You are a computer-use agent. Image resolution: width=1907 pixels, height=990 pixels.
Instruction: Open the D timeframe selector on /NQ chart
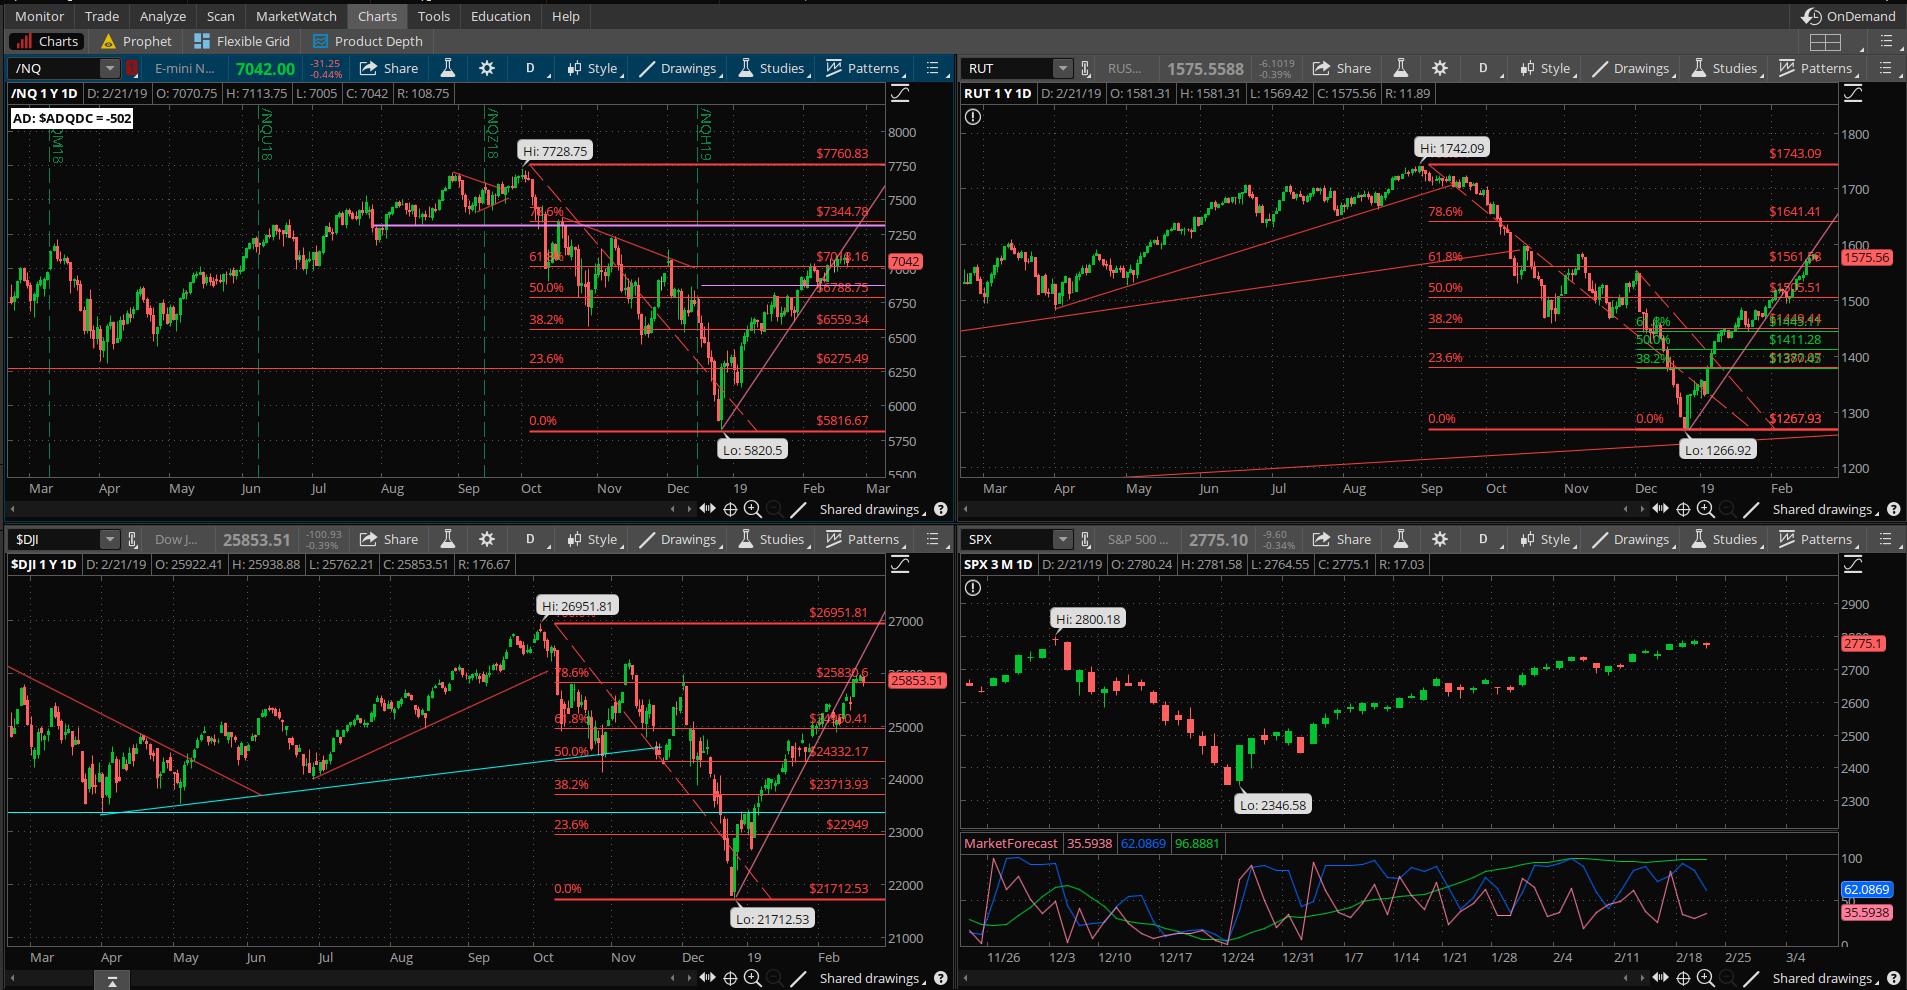(531, 68)
